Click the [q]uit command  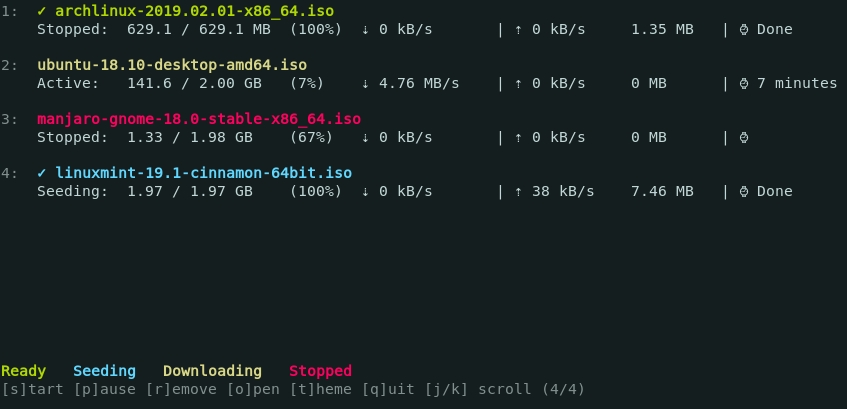[x=388, y=389]
